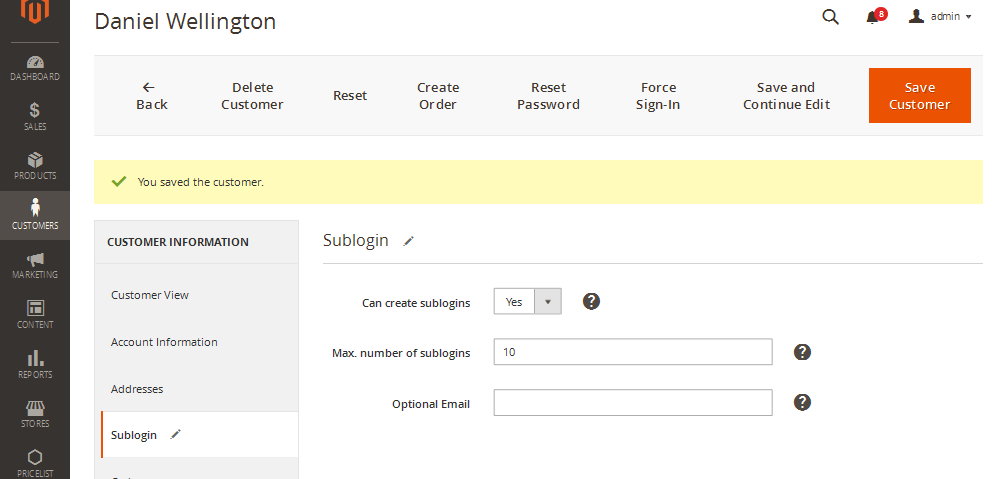Focus the Max. number of sublogins field
Image resolution: width=1000 pixels, height=479 pixels.
[x=633, y=351]
